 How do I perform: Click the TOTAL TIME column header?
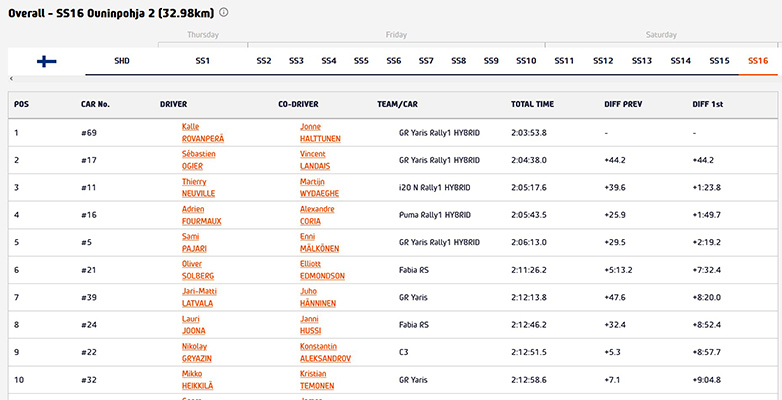tap(532, 104)
